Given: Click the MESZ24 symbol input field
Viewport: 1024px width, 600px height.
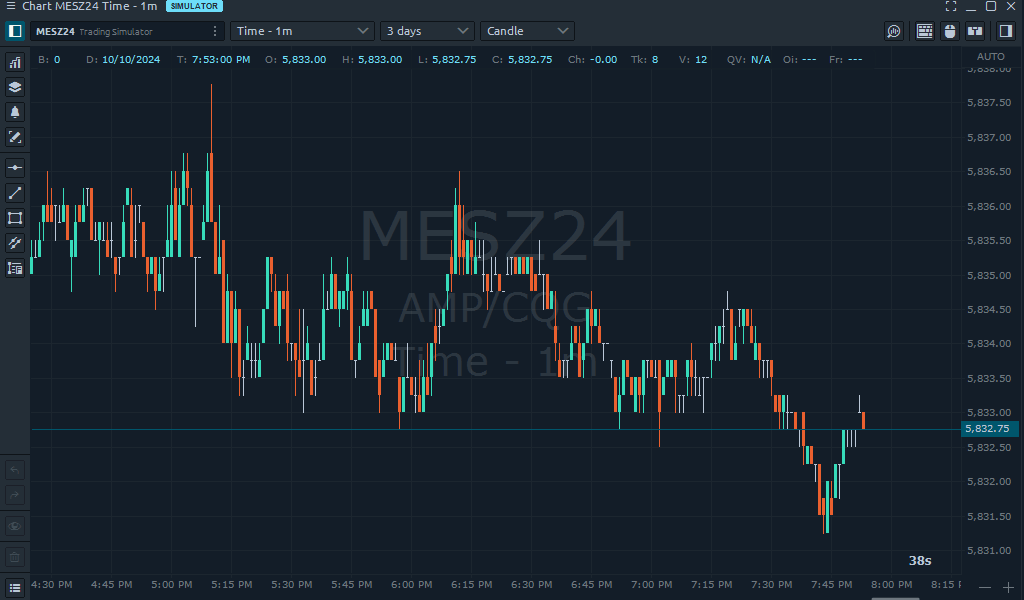Looking at the screenshot, I should point(120,31).
